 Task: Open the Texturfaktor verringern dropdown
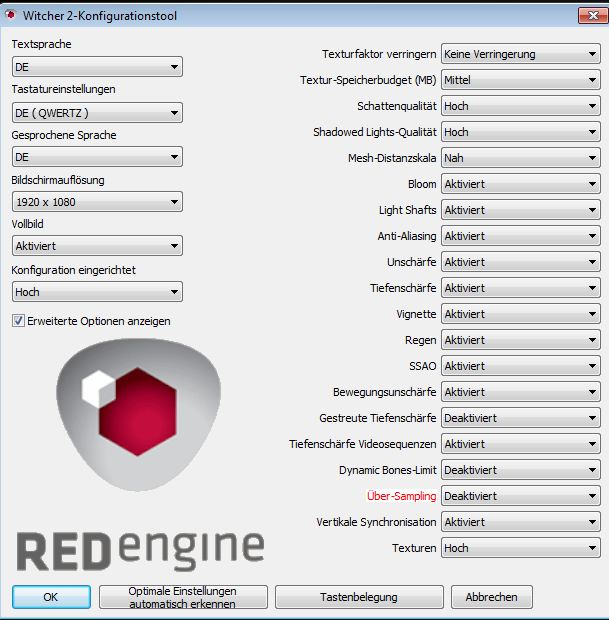pos(521,54)
